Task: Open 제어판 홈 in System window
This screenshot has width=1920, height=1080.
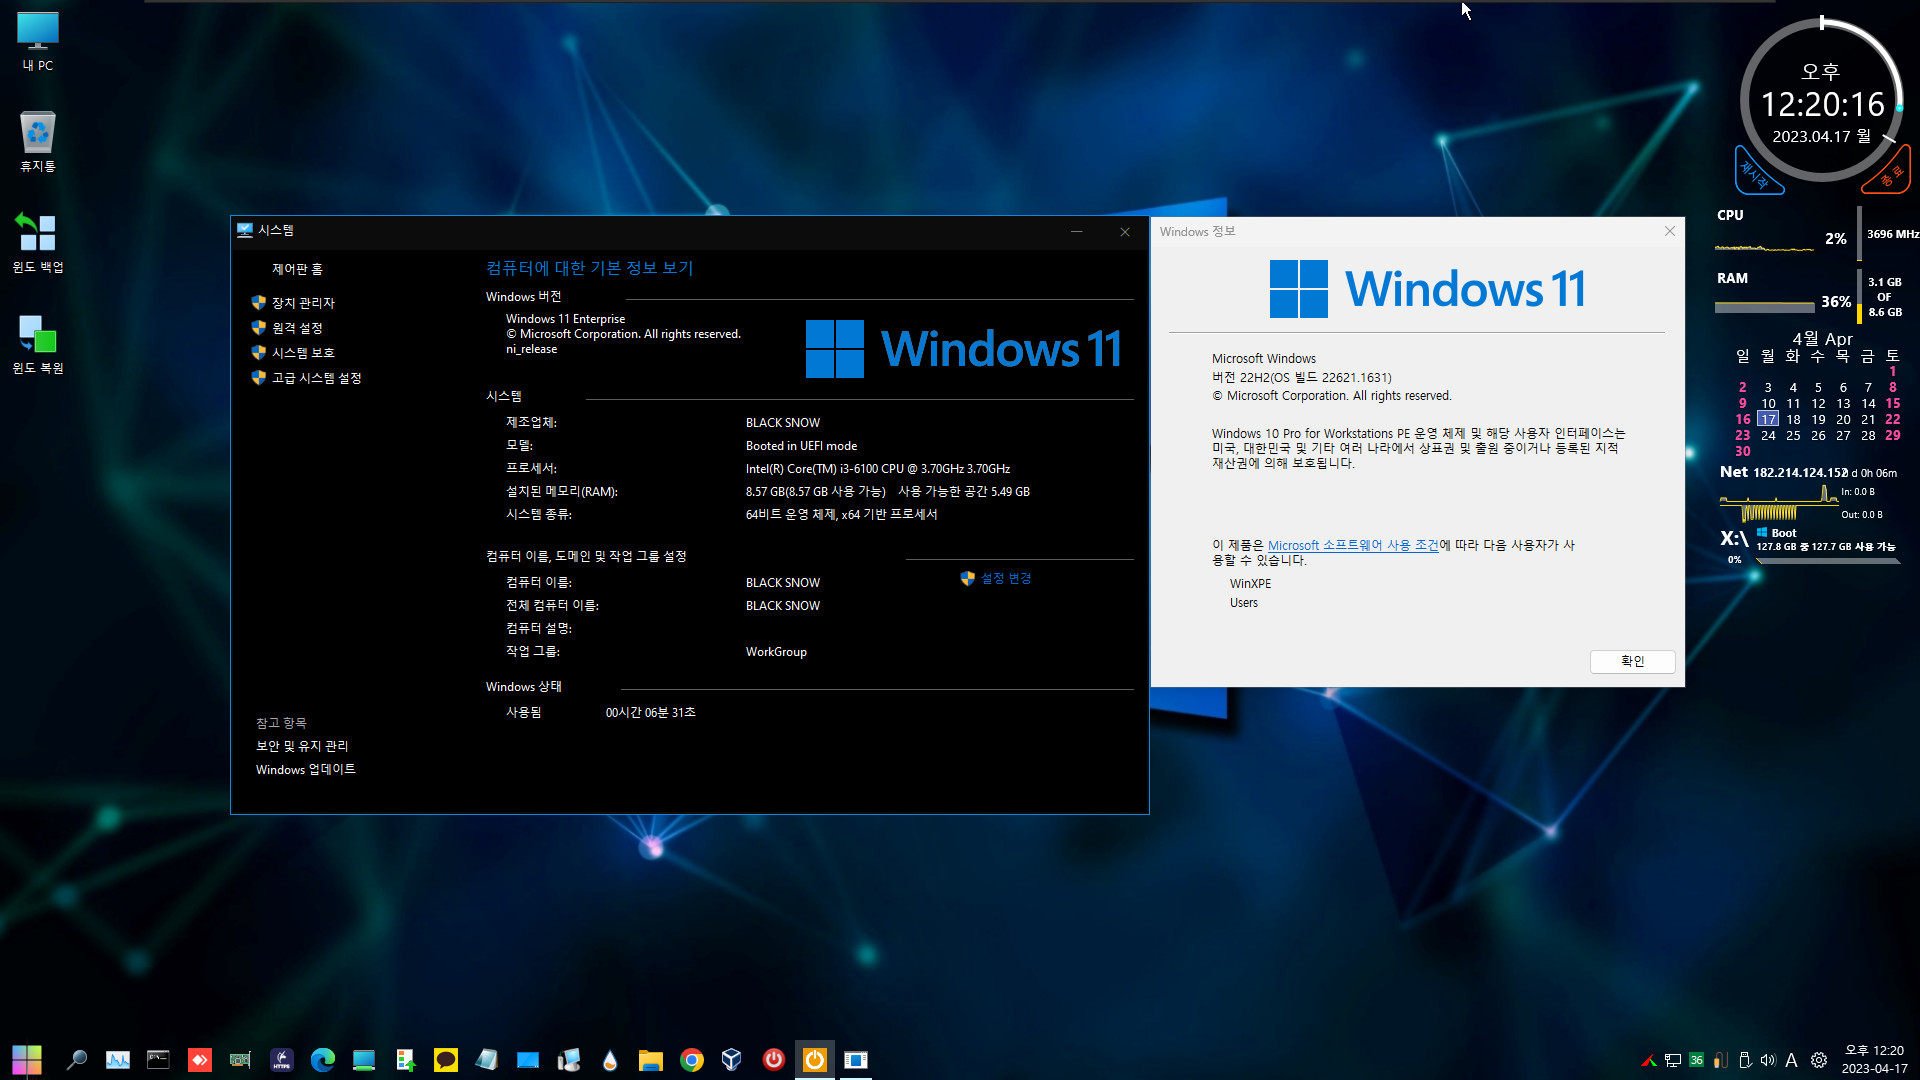Action: pyautogui.click(x=297, y=269)
